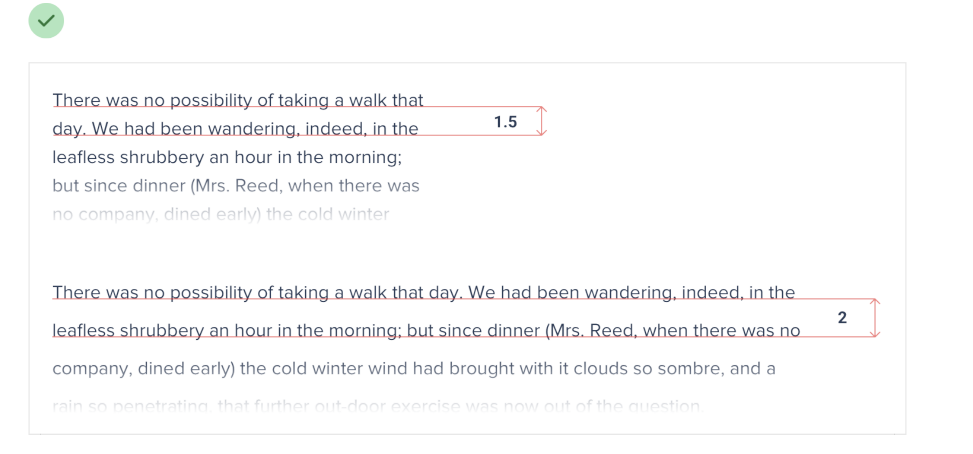The width and height of the screenshot is (973, 454).
Task: Click the line starting "company, dined early) the cold winter wind"
Action: (414, 369)
